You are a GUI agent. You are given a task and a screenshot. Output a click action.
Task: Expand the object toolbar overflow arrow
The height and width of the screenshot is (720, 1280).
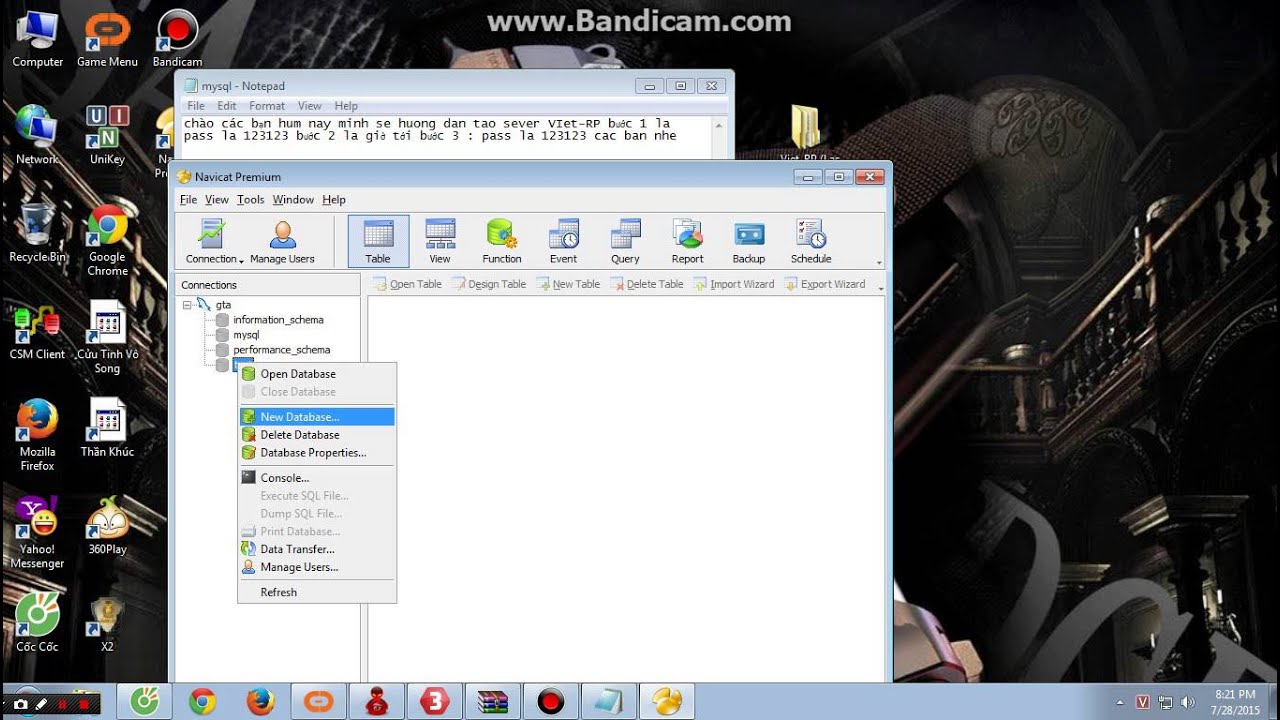coord(880,288)
